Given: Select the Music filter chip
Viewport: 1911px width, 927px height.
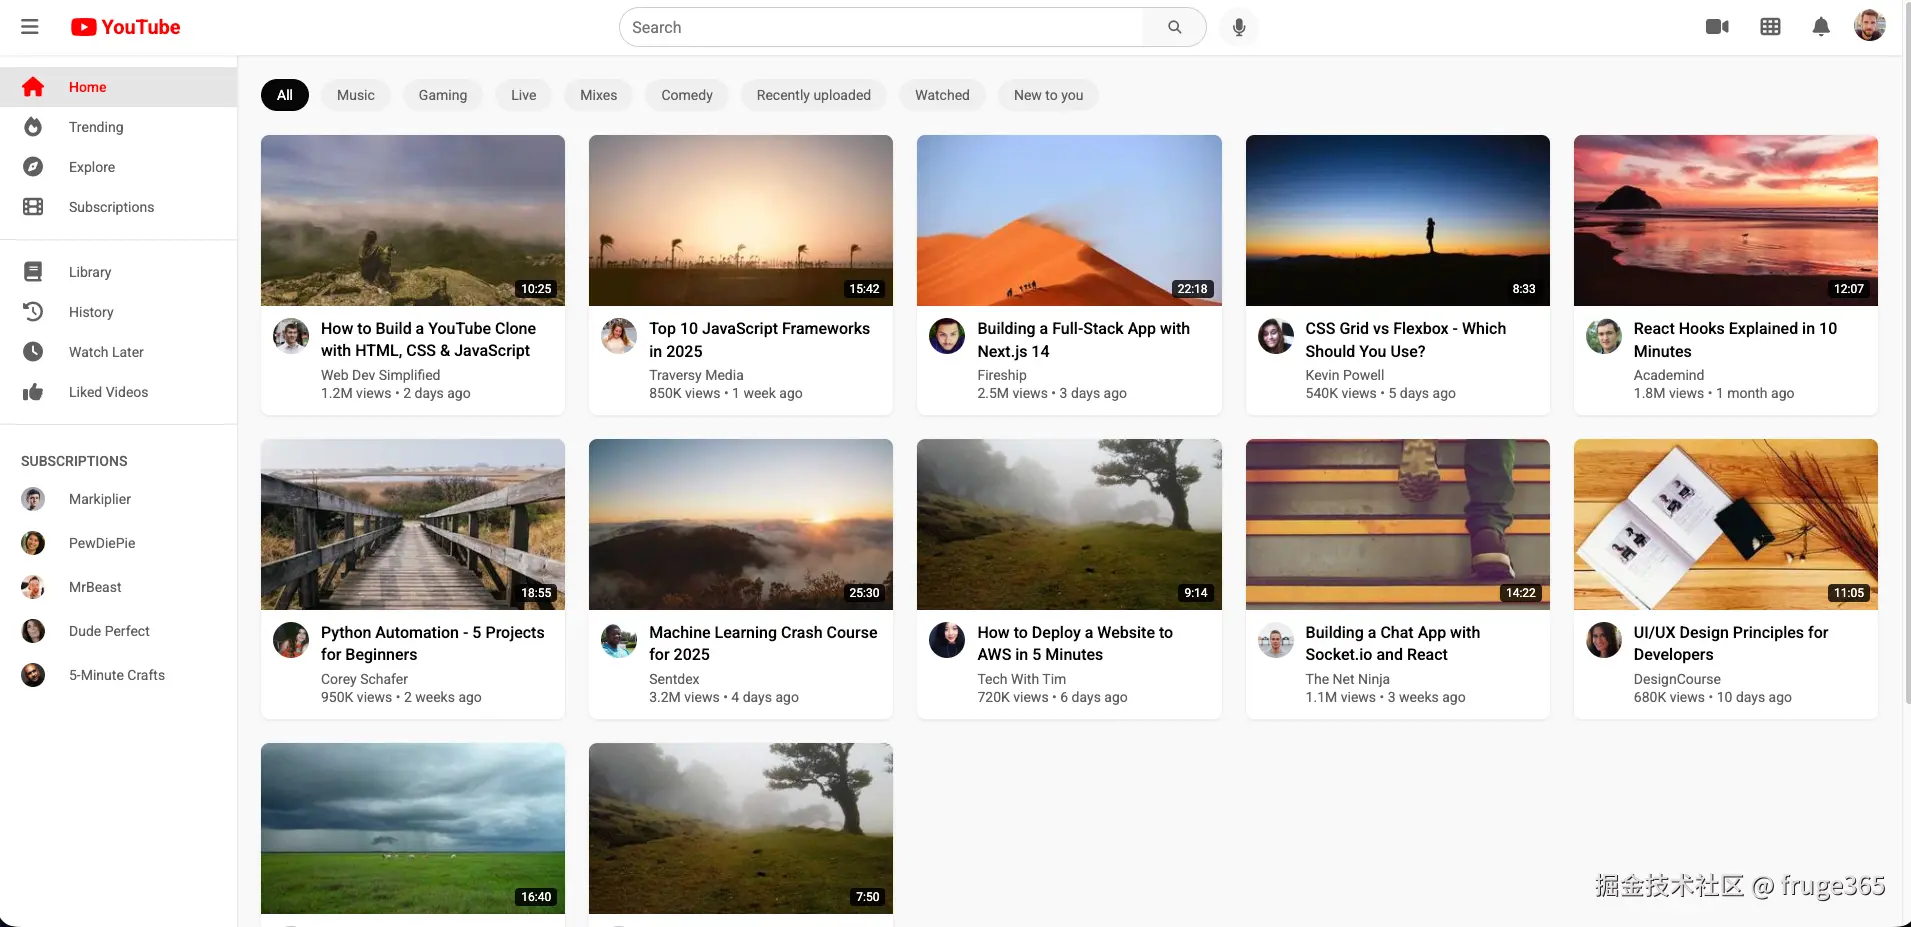Looking at the screenshot, I should 356,95.
